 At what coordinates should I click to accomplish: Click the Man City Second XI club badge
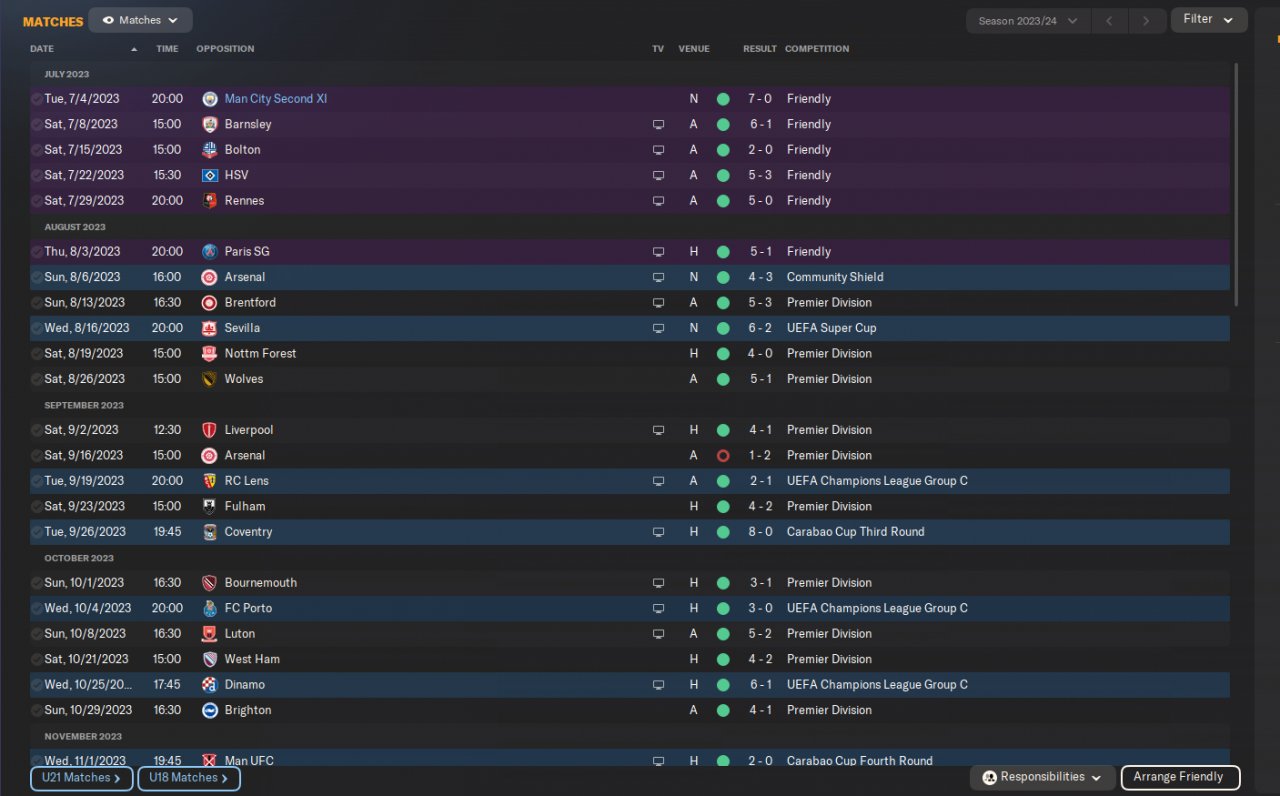pos(210,99)
